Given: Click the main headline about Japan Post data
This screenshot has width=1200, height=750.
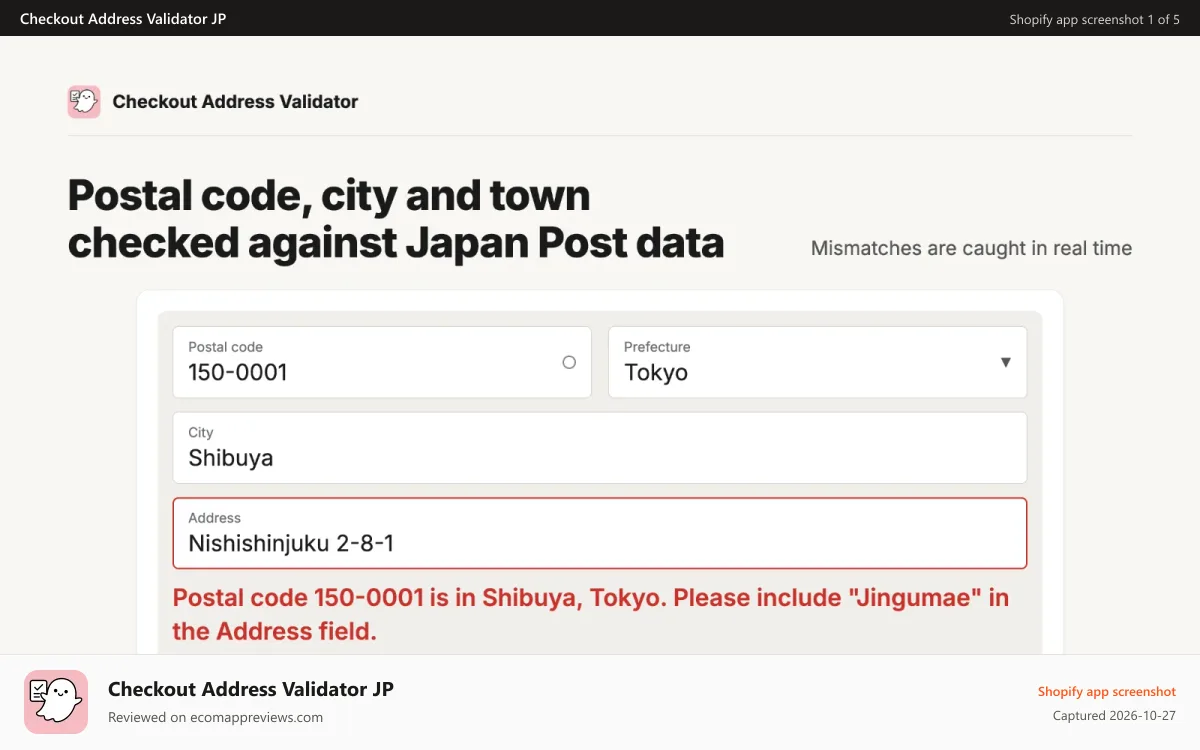Looking at the screenshot, I should tap(396, 219).
